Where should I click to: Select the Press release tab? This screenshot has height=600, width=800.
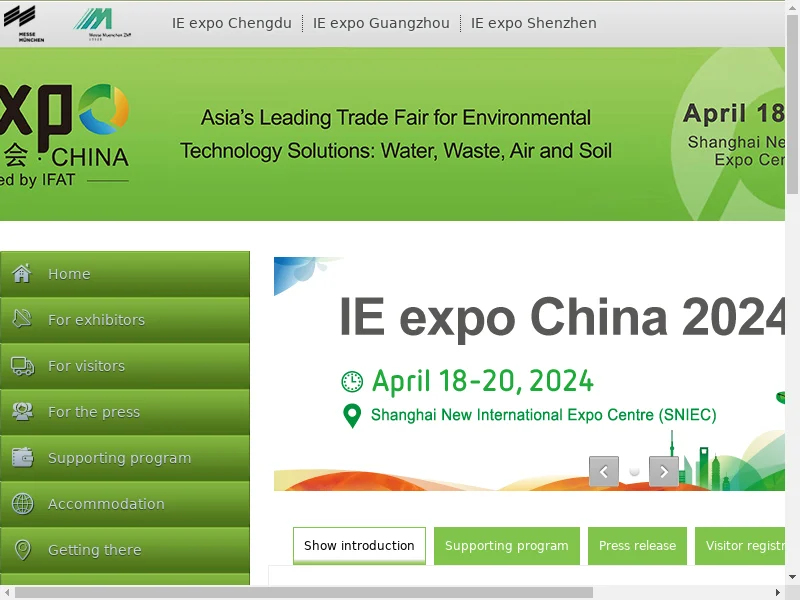coord(637,545)
